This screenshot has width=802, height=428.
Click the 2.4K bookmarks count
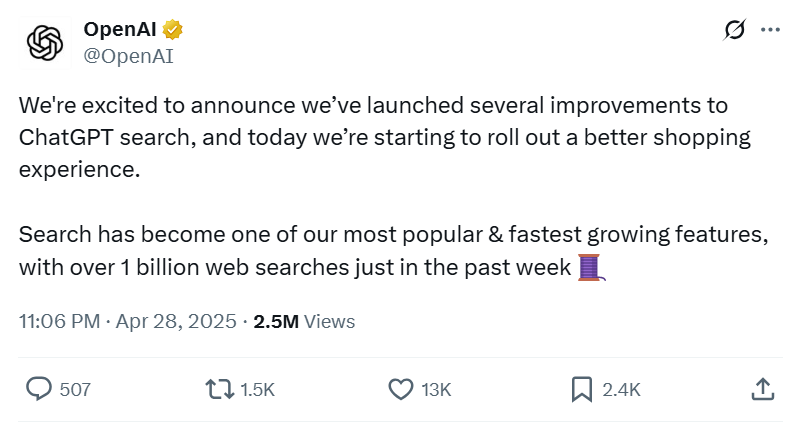point(620,389)
